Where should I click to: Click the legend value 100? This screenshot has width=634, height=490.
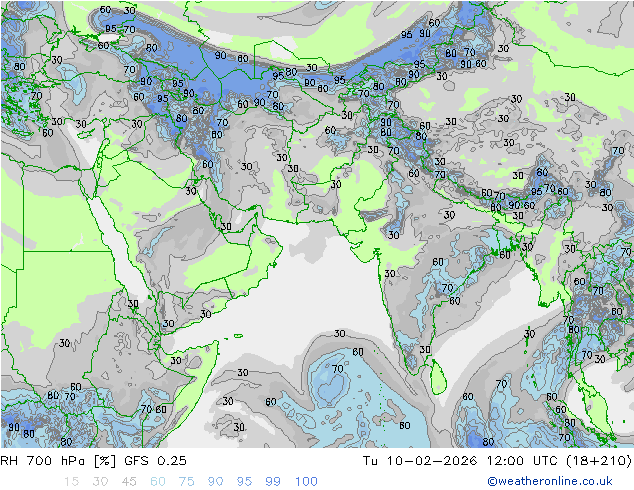pyautogui.click(x=306, y=481)
